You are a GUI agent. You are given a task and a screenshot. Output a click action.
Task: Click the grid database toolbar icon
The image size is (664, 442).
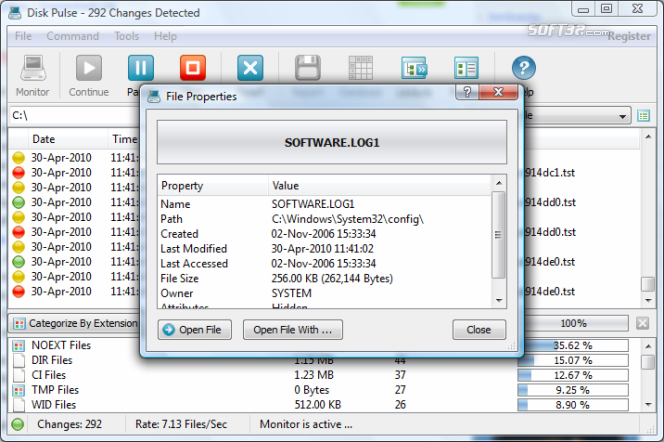[x=360, y=68]
